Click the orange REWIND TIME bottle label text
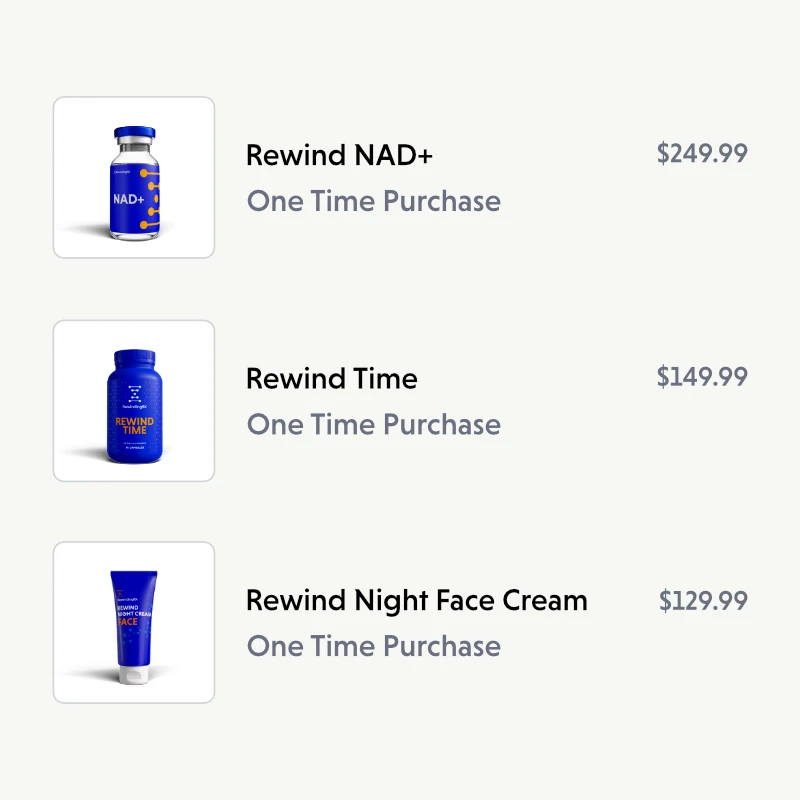 coord(134,428)
